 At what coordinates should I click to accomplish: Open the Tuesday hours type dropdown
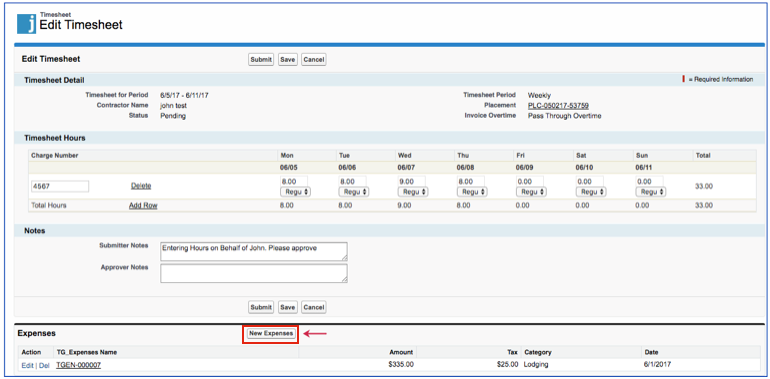[355, 192]
